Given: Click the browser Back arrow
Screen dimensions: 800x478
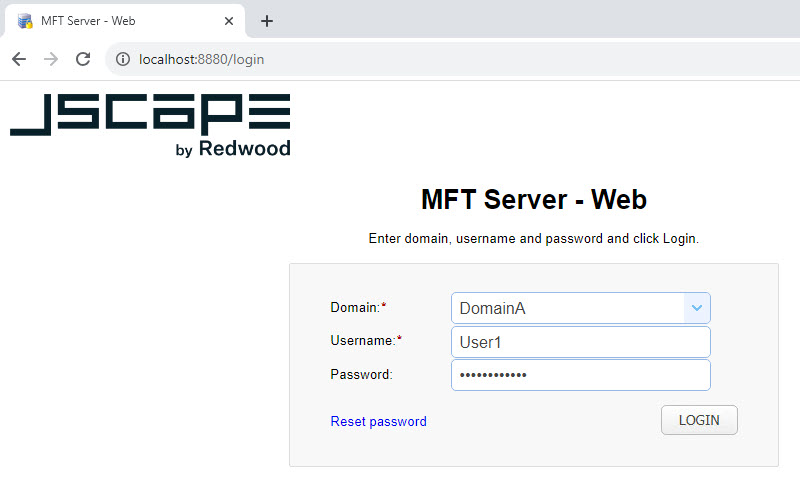Looking at the screenshot, I should point(19,59).
